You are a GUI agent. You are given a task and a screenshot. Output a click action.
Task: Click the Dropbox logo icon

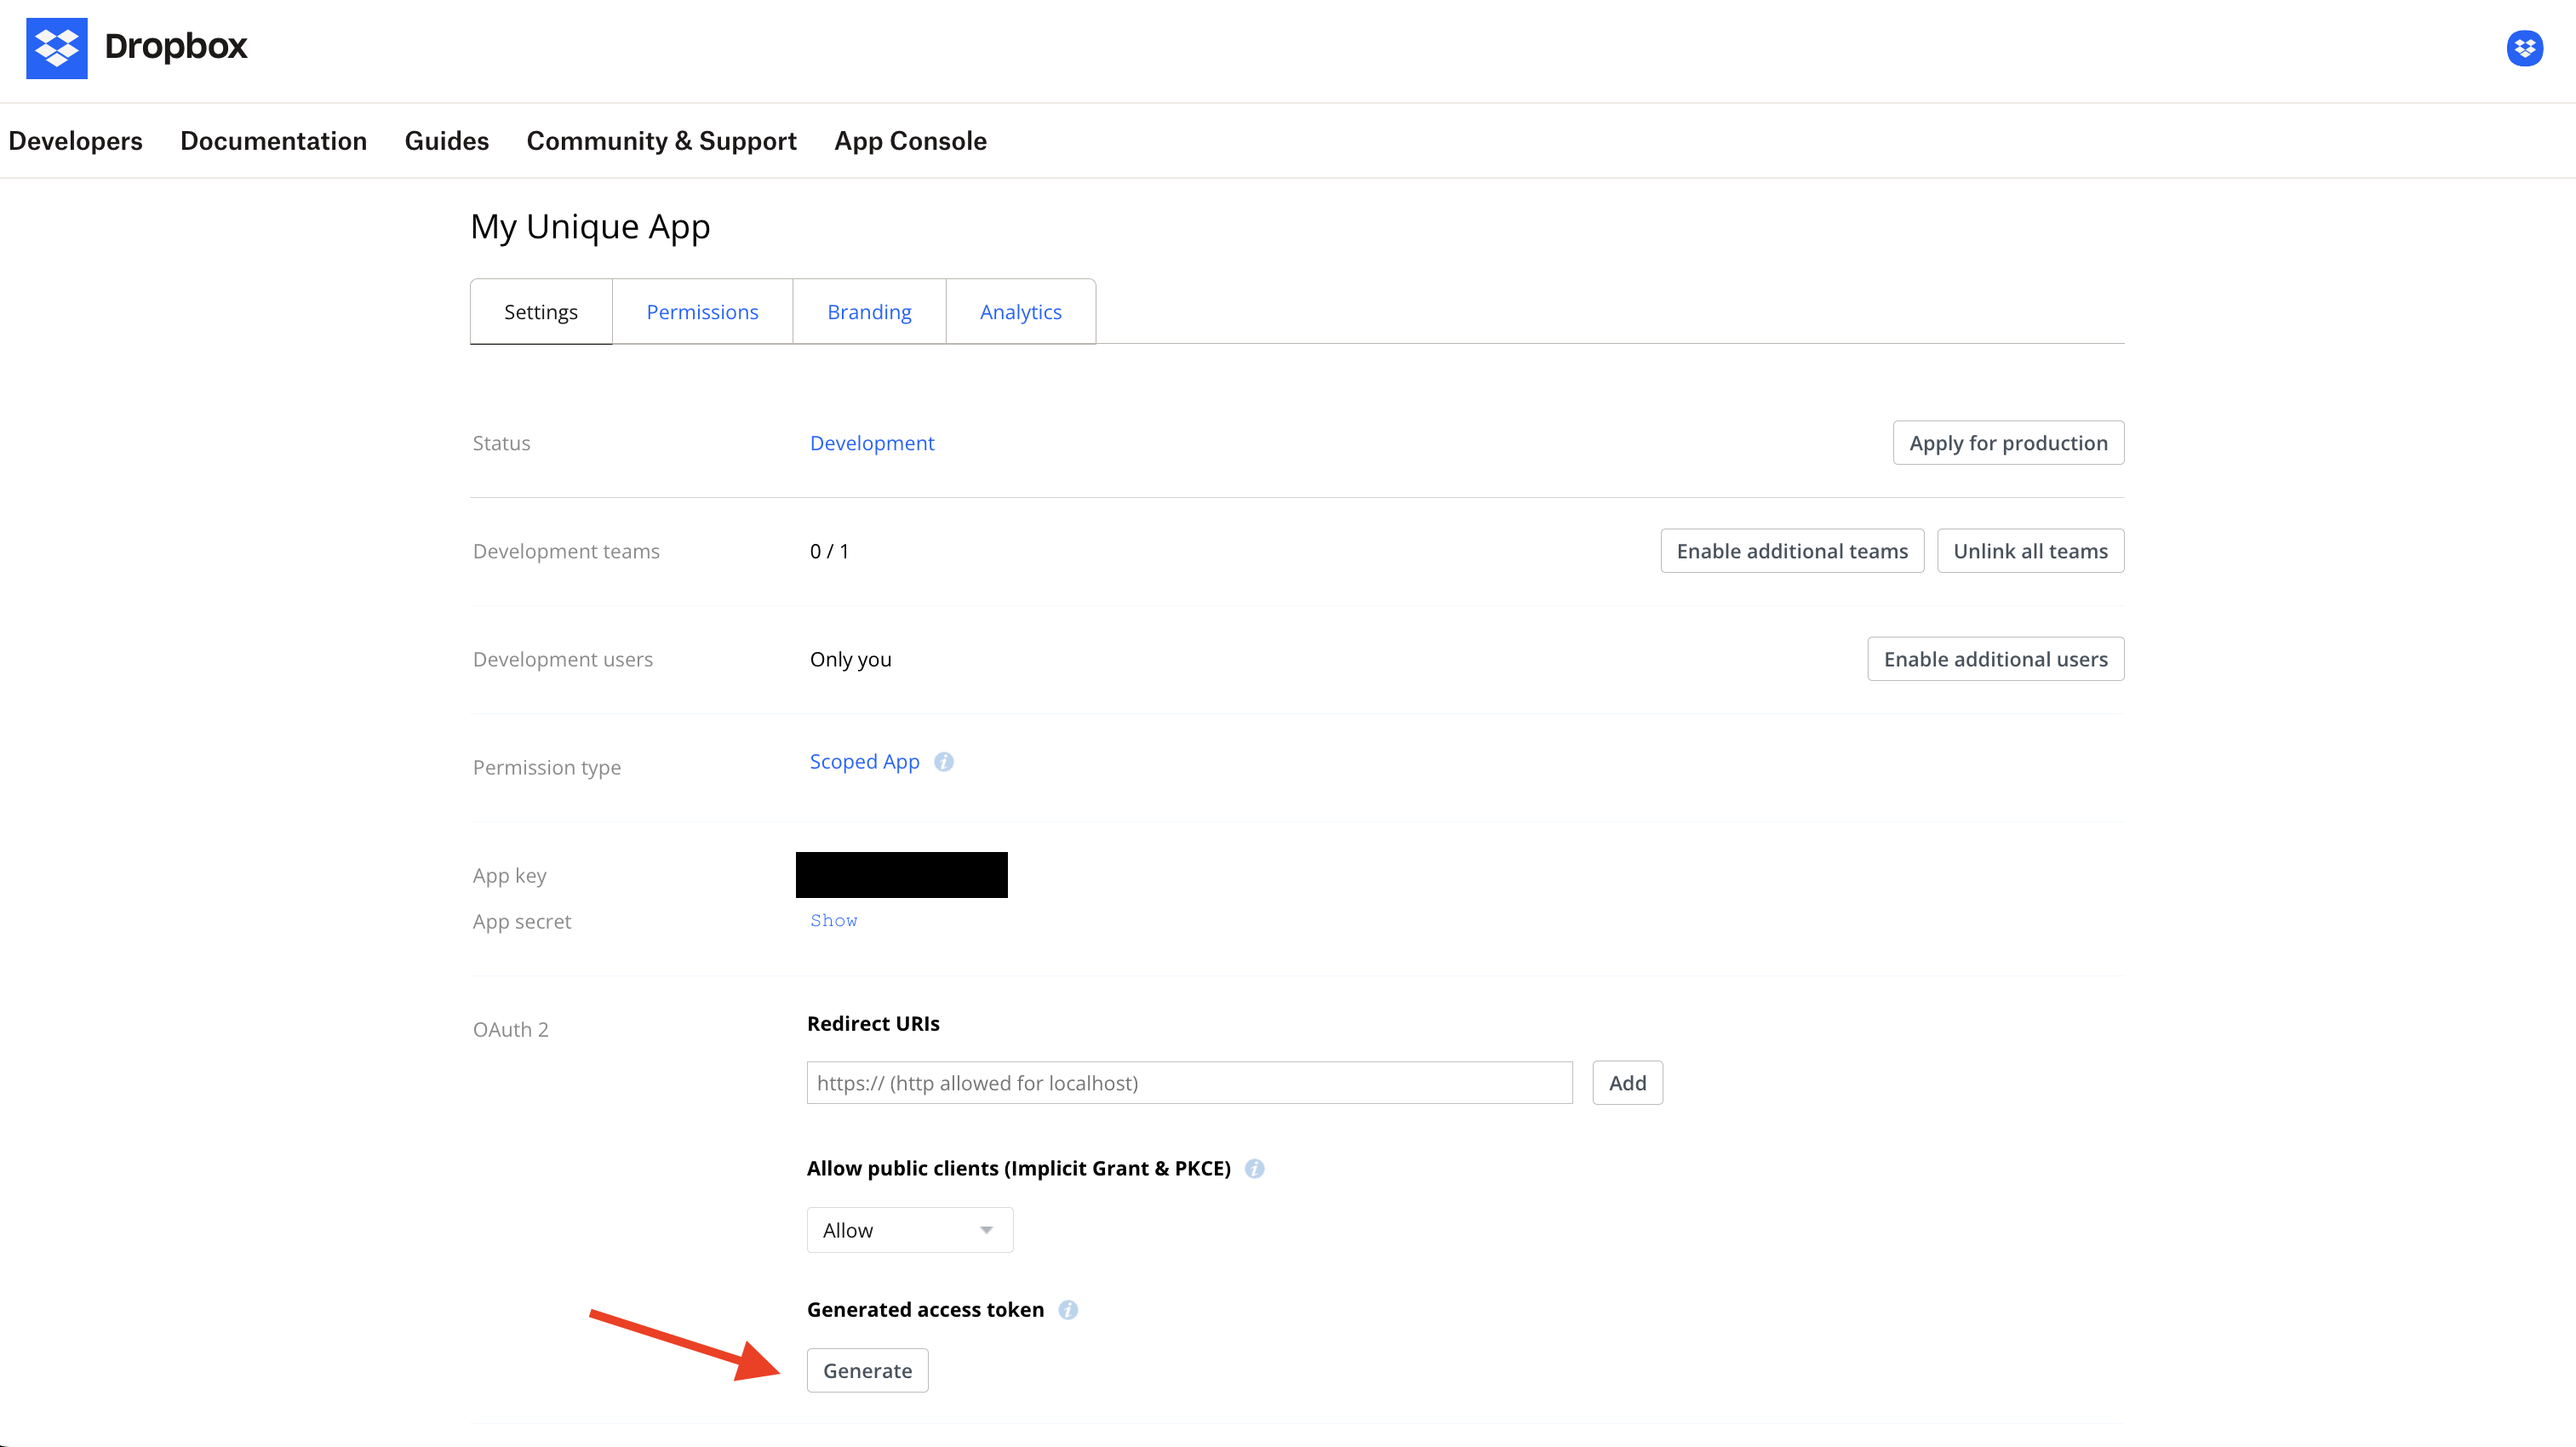coord(56,47)
